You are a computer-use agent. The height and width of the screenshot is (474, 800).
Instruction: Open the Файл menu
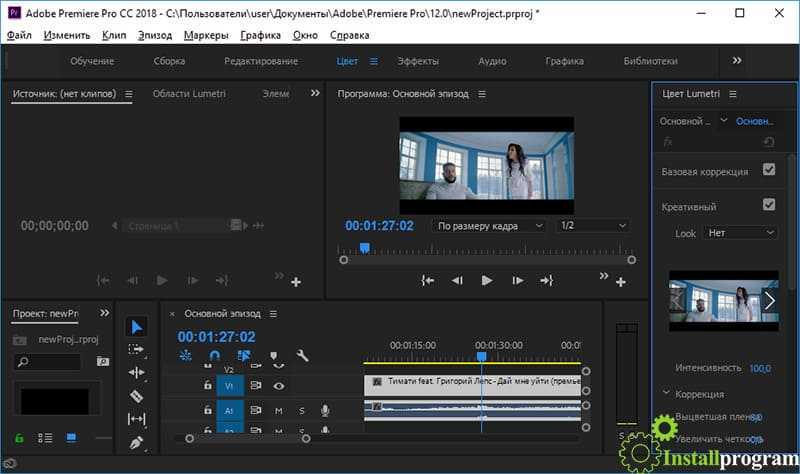[x=19, y=35]
